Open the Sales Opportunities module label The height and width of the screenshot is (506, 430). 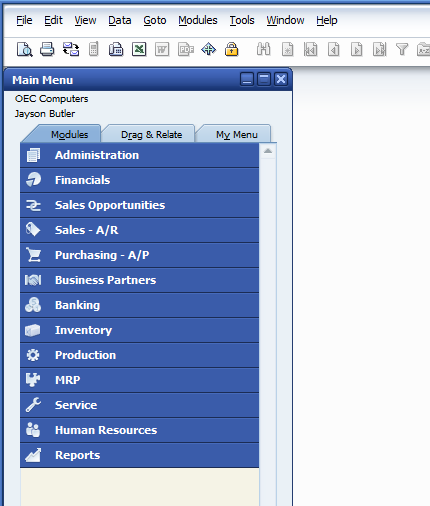click(x=110, y=205)
